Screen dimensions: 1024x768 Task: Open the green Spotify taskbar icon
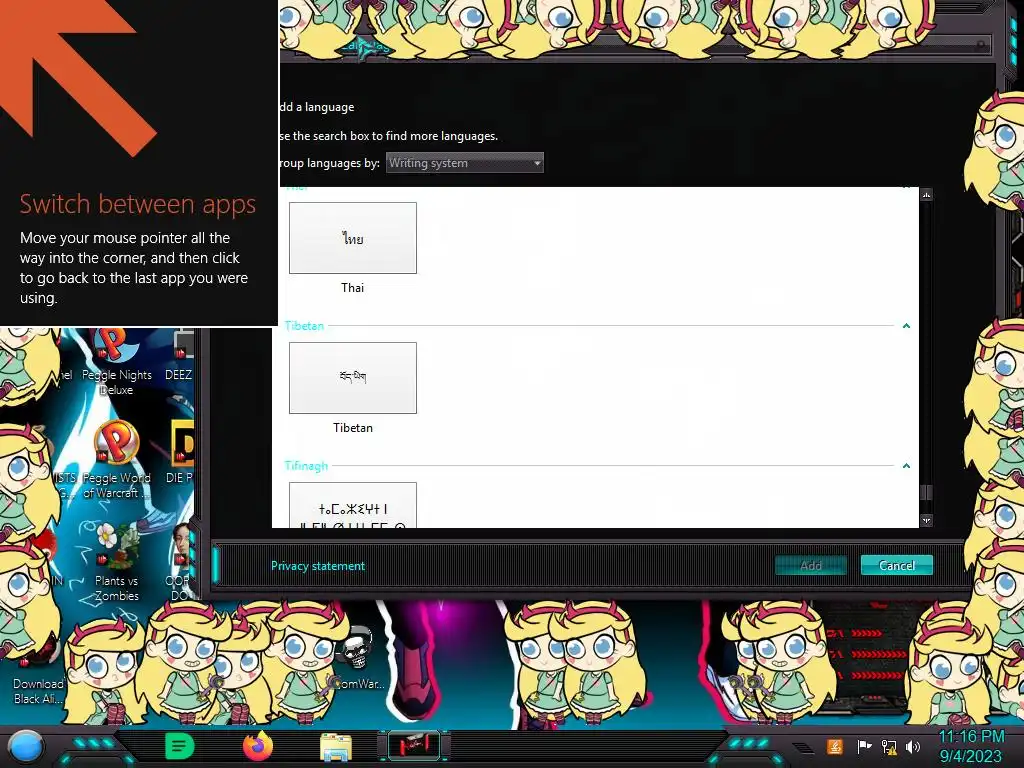(x=180, y=746)
